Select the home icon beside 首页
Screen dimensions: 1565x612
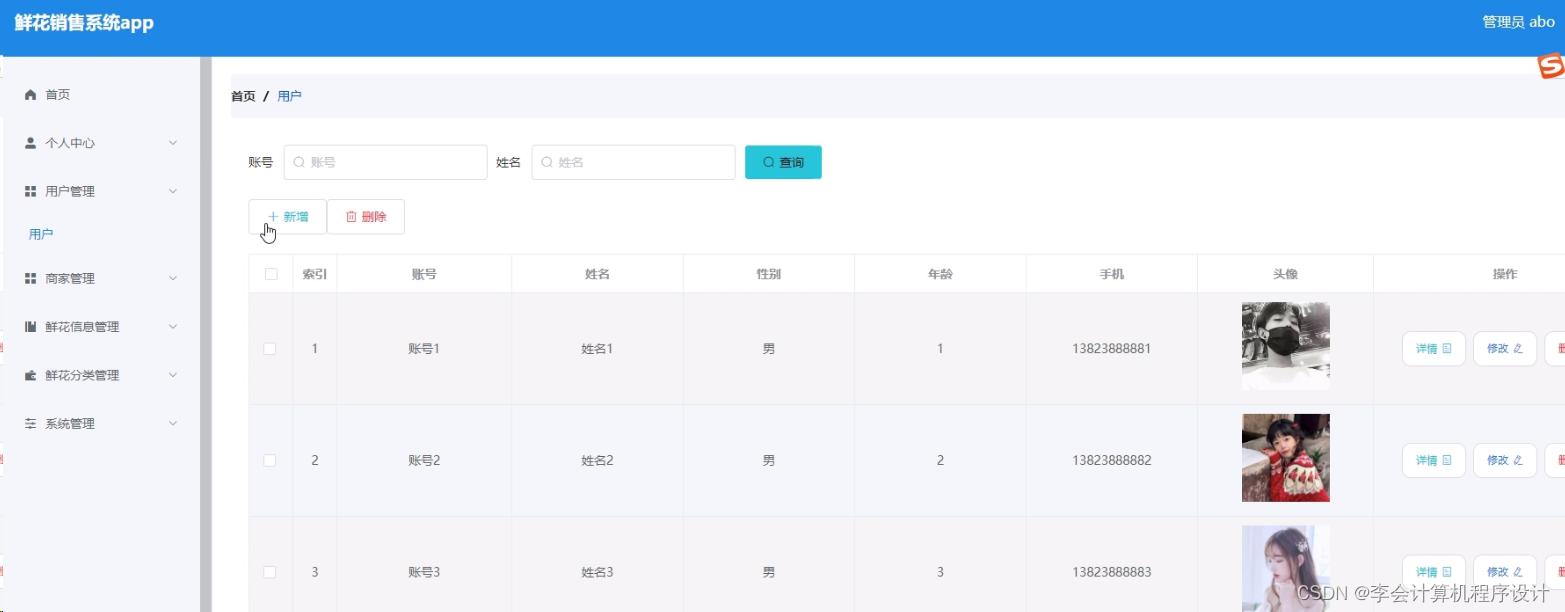(x=30, y=94)
